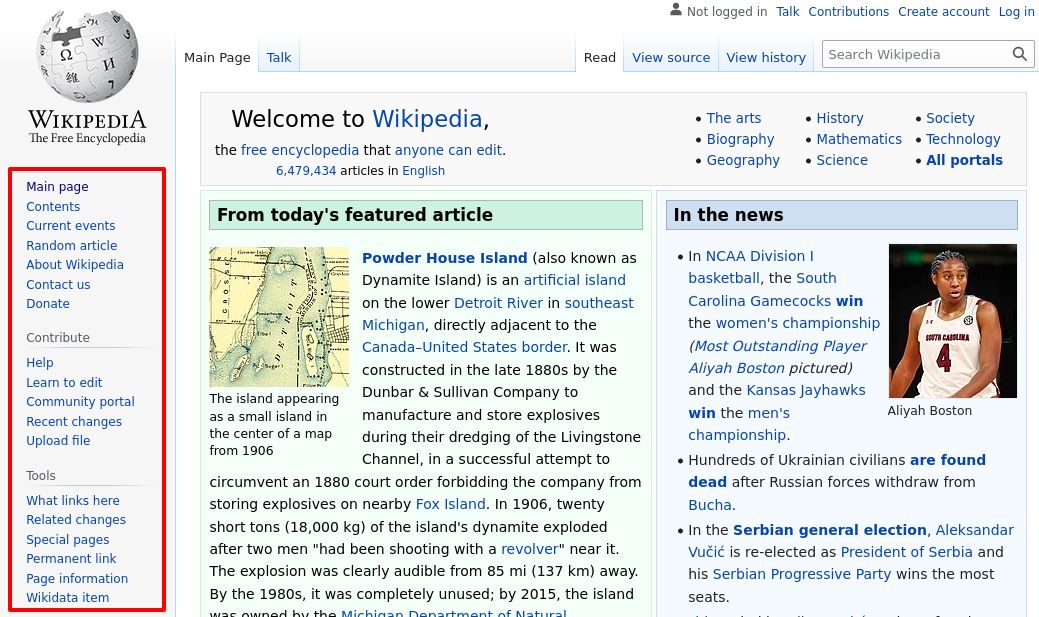1039x617 pixels.
Task: Load a Random article
Action: coord(72,245)
